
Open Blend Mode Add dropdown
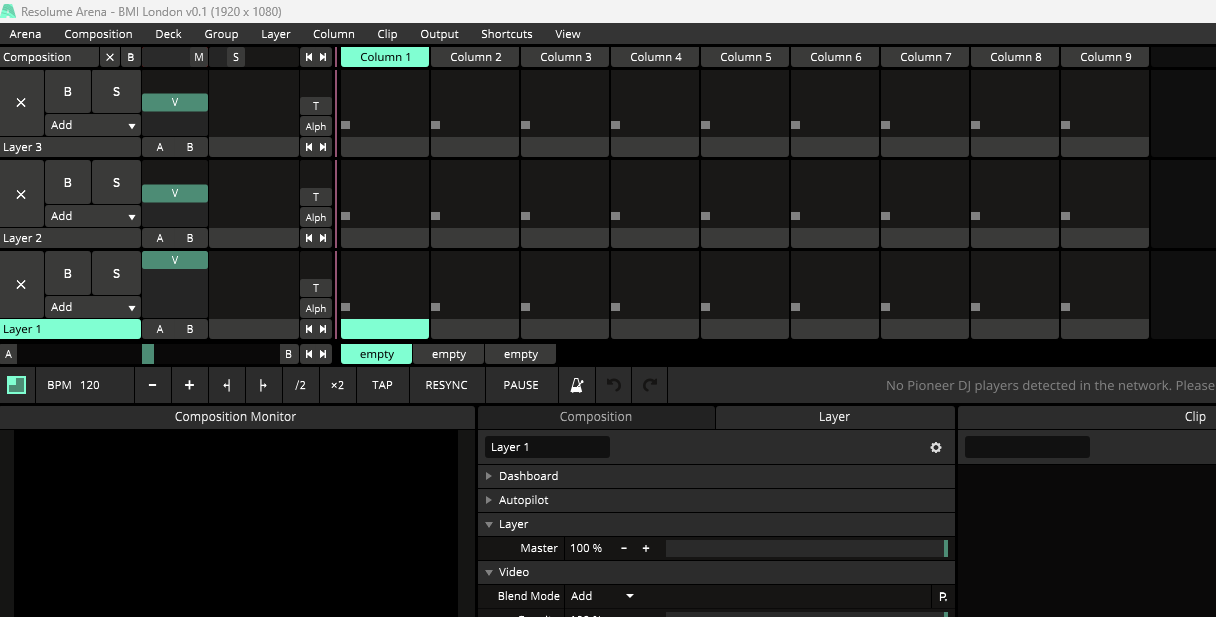point(602,596)
